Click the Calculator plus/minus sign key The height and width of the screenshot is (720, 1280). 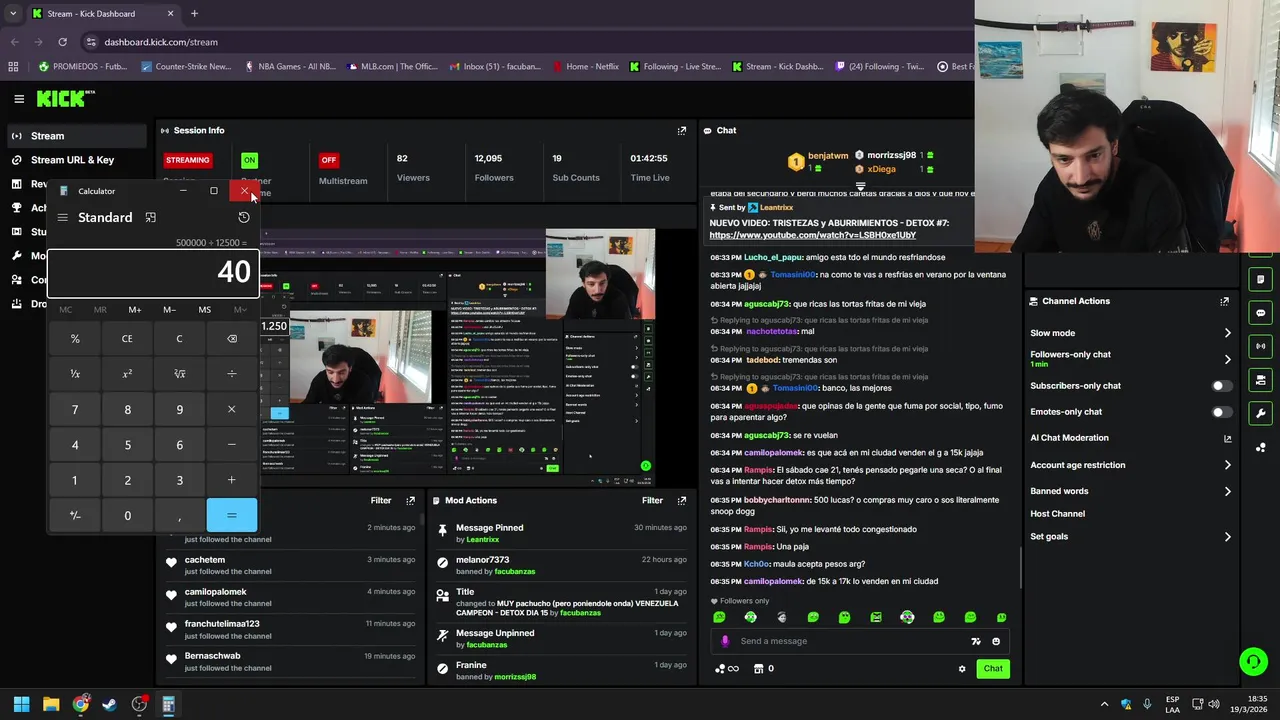click(75, 515)
